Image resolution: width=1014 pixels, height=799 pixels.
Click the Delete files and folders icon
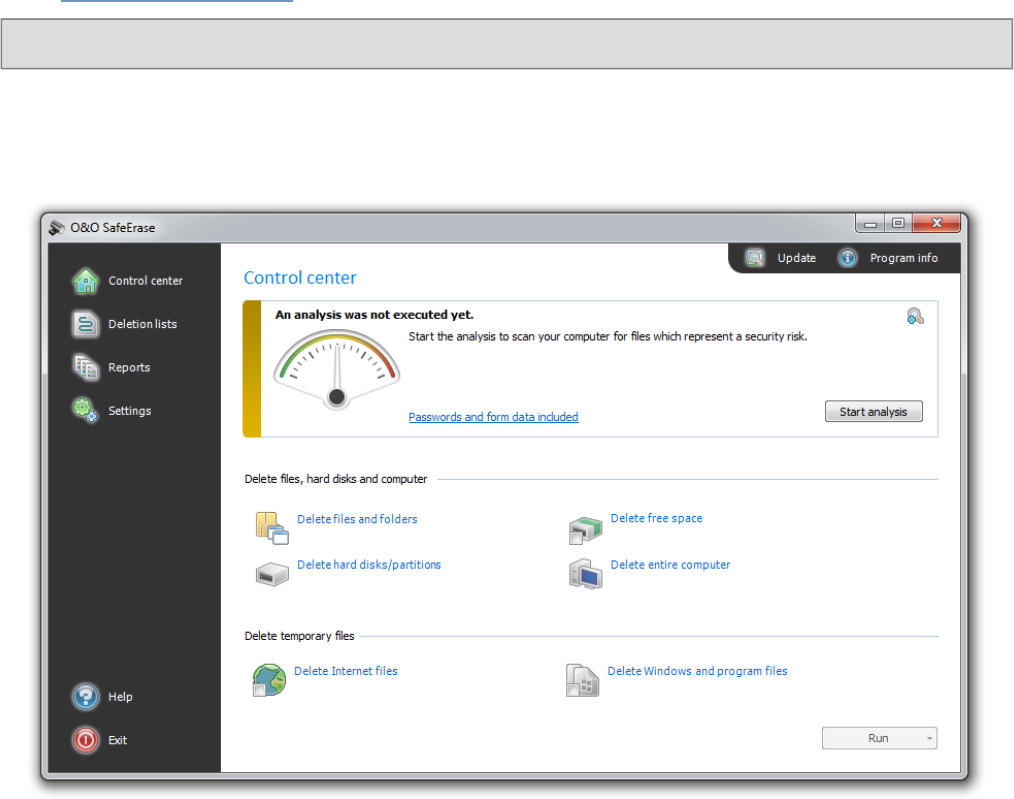[272, 527]
